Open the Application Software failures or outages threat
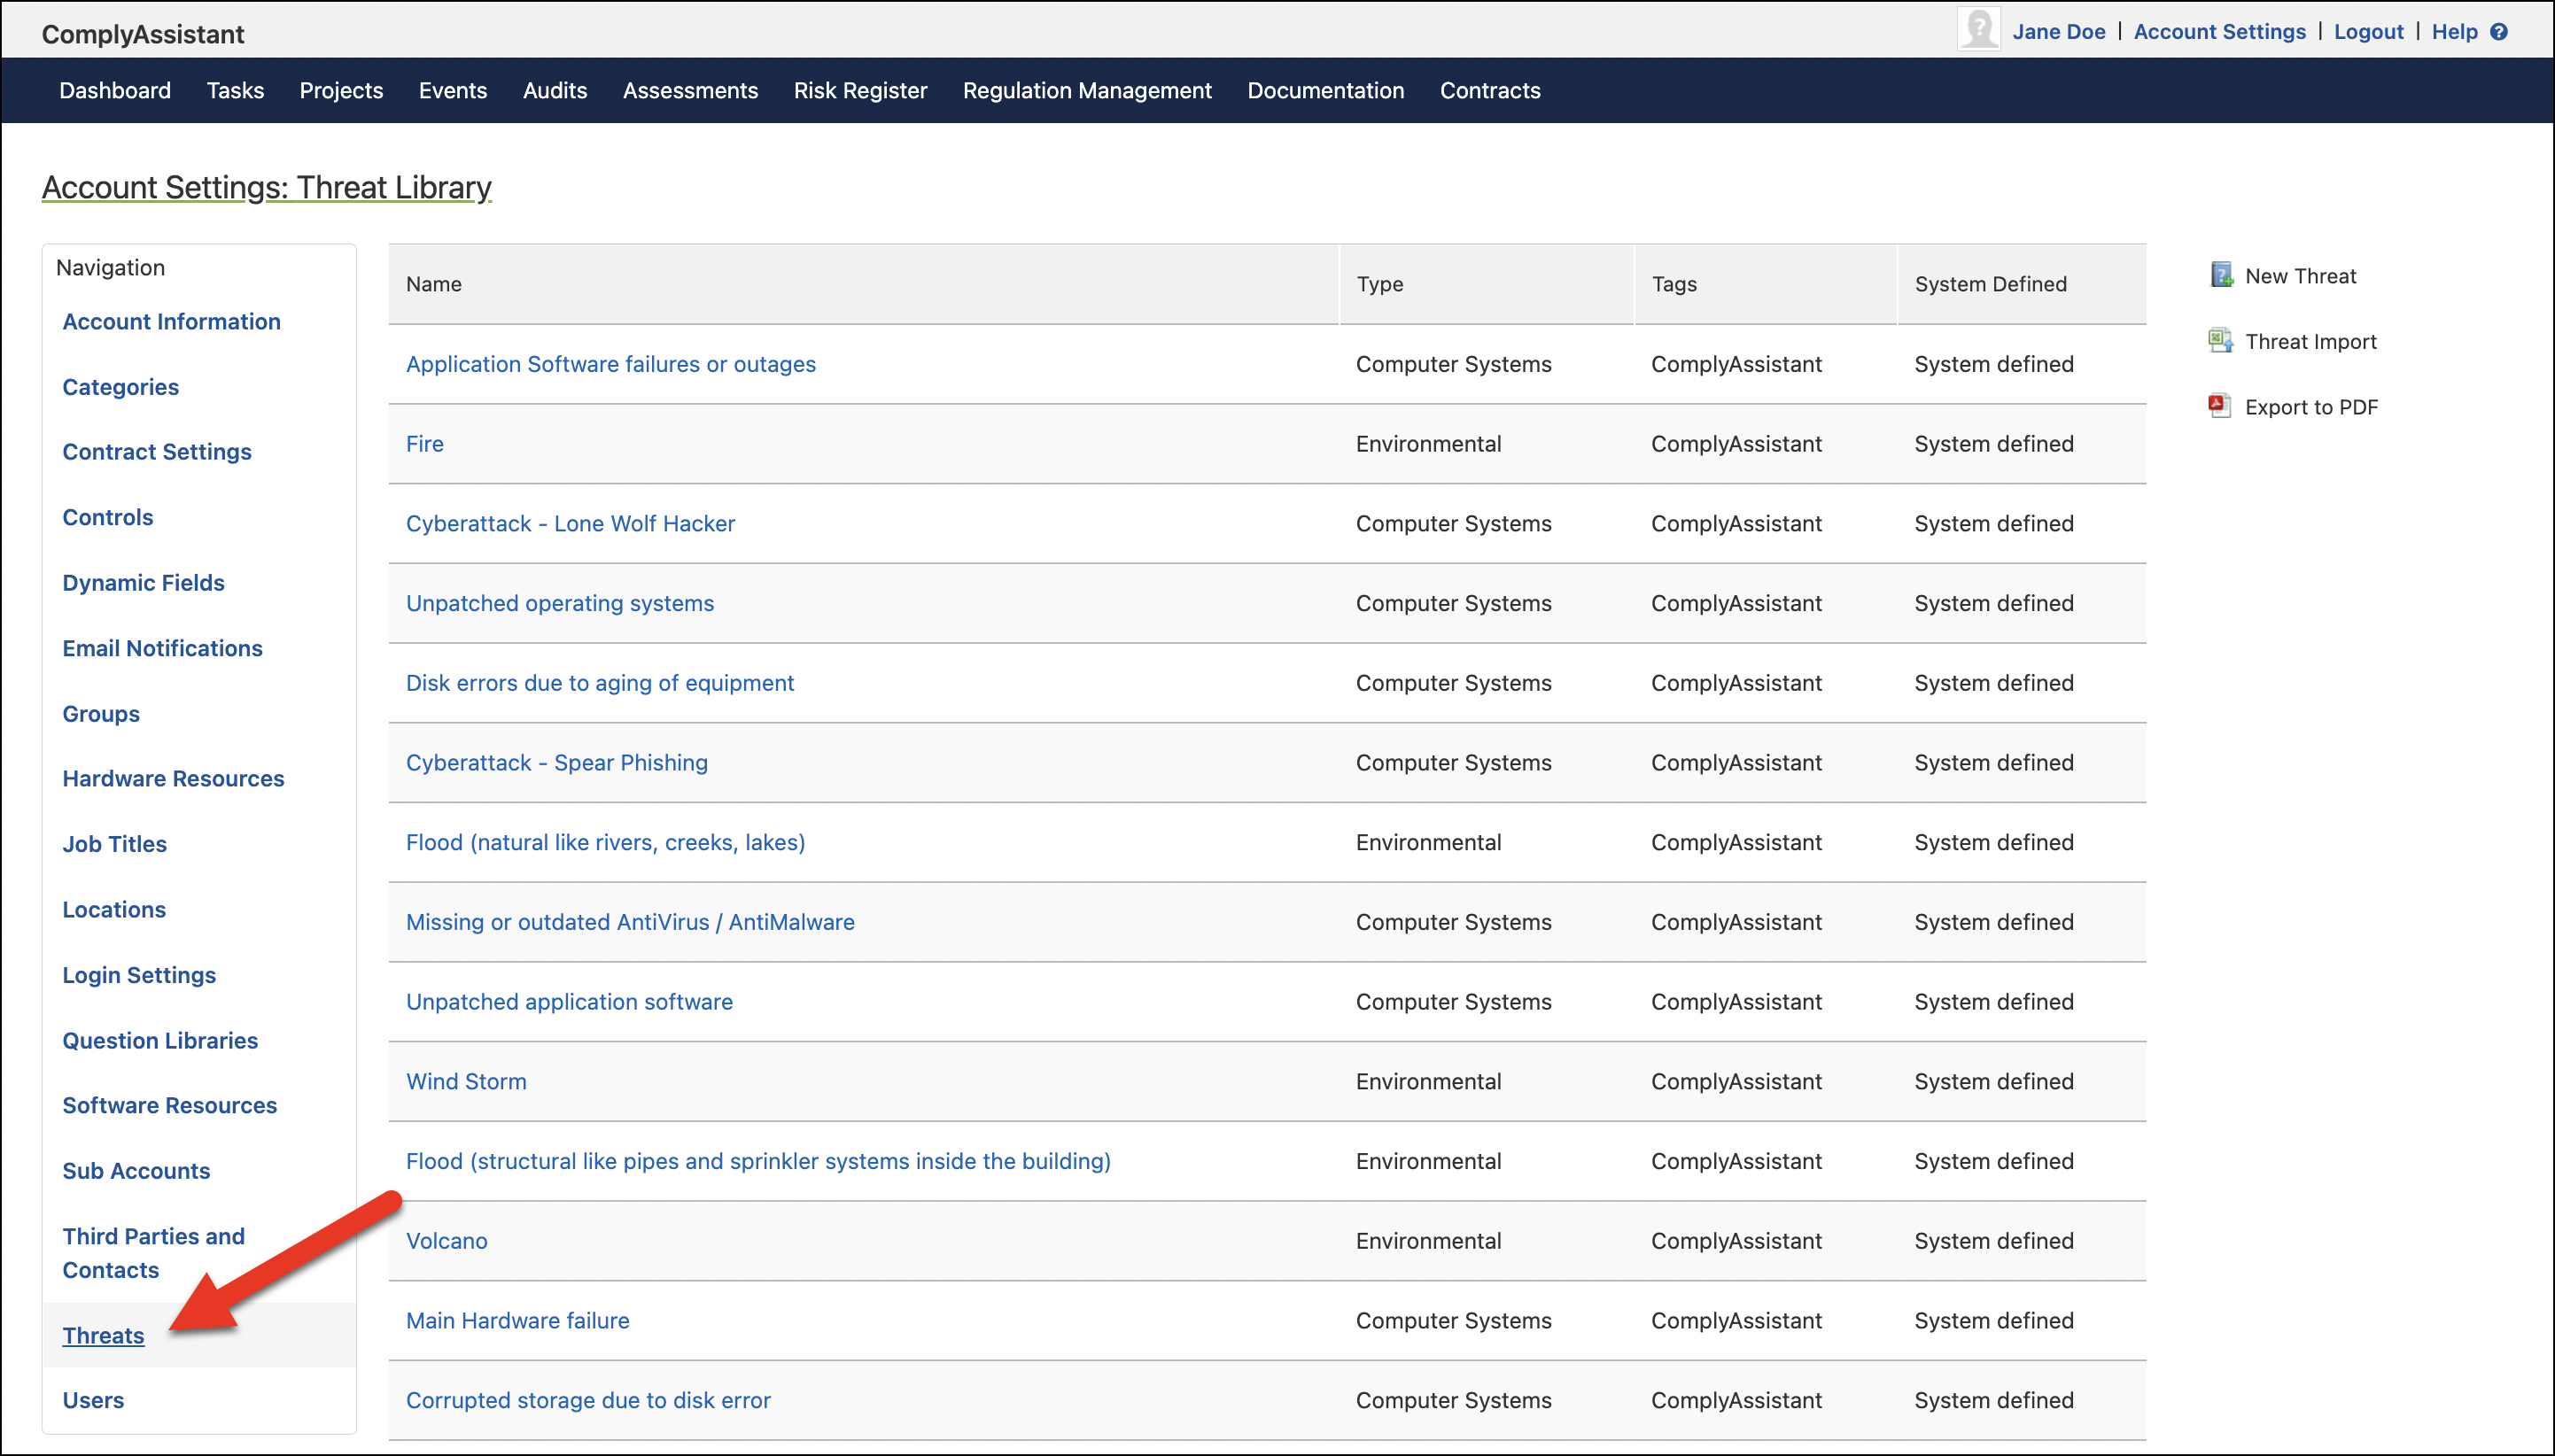 click(610, 364)
